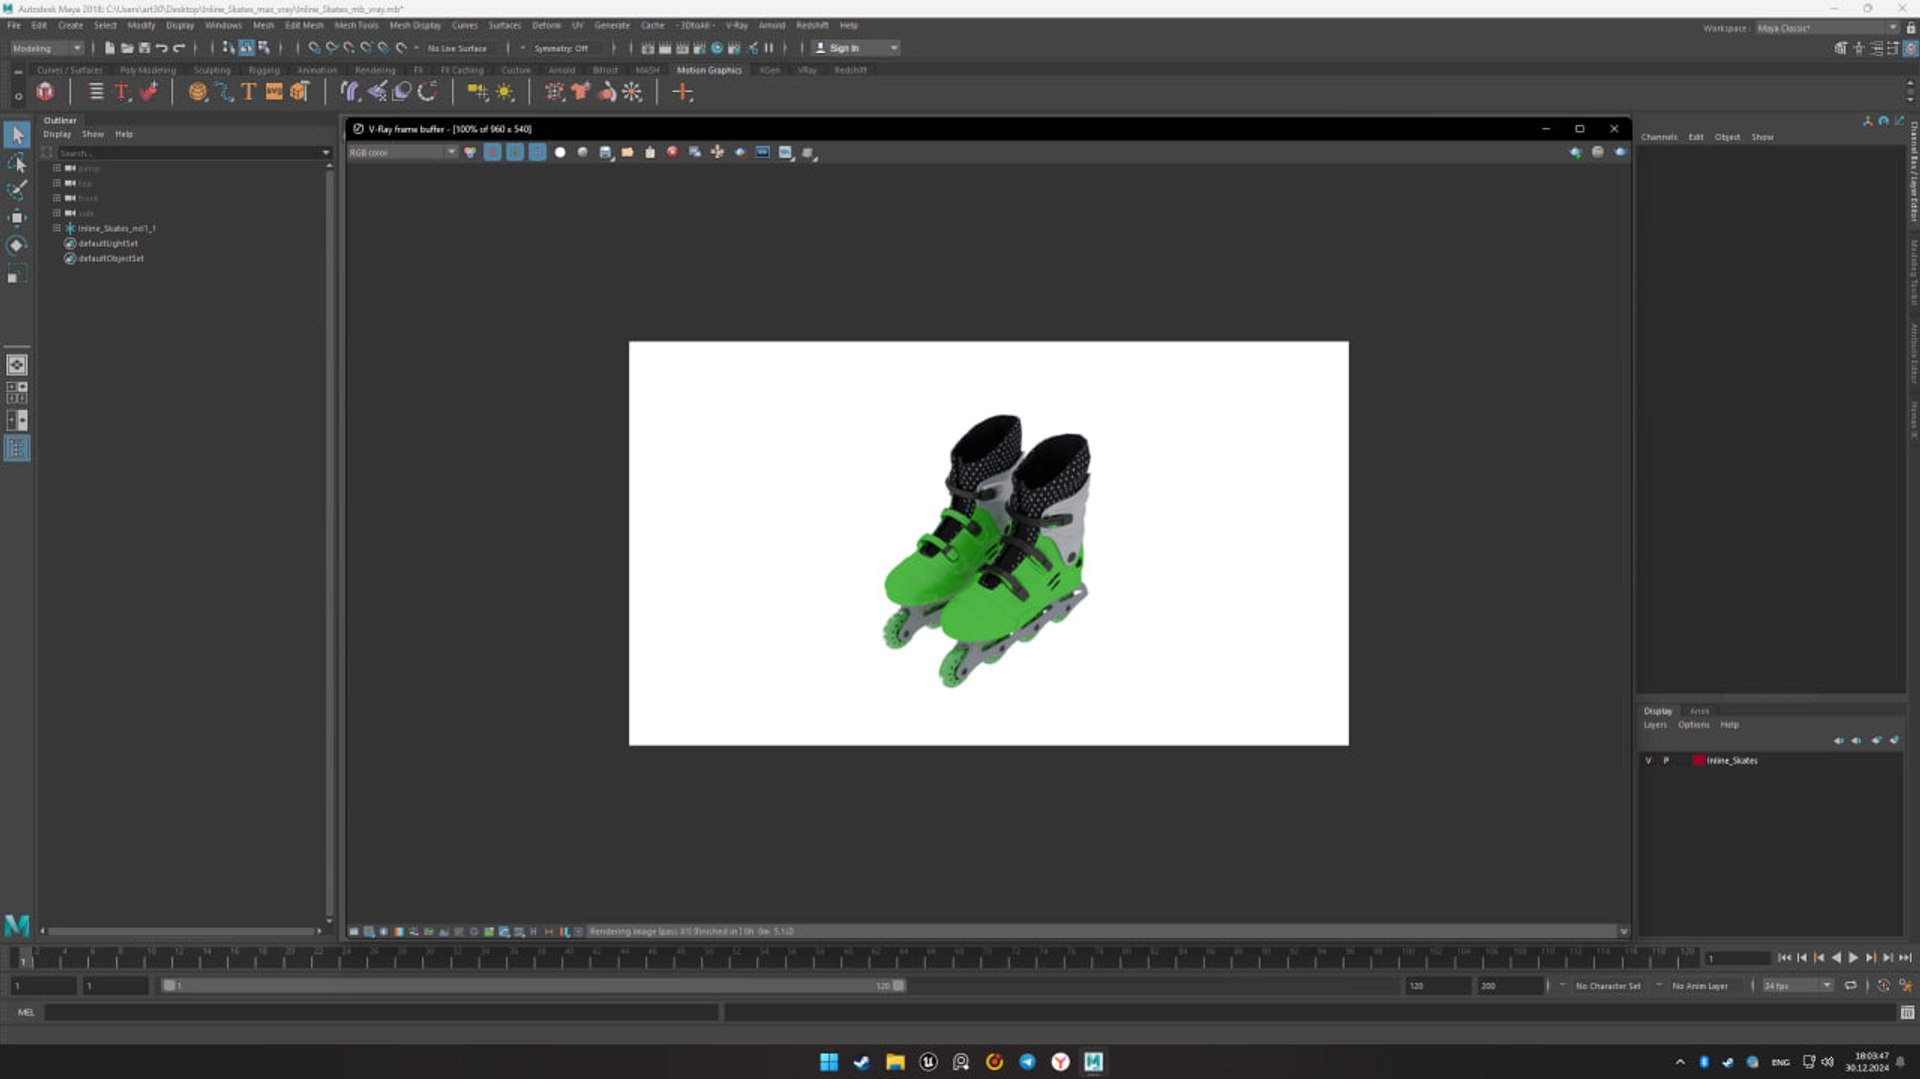
Task: Click the clear image icon in V-Ray toolbar
Action: (x=650, y=153)
